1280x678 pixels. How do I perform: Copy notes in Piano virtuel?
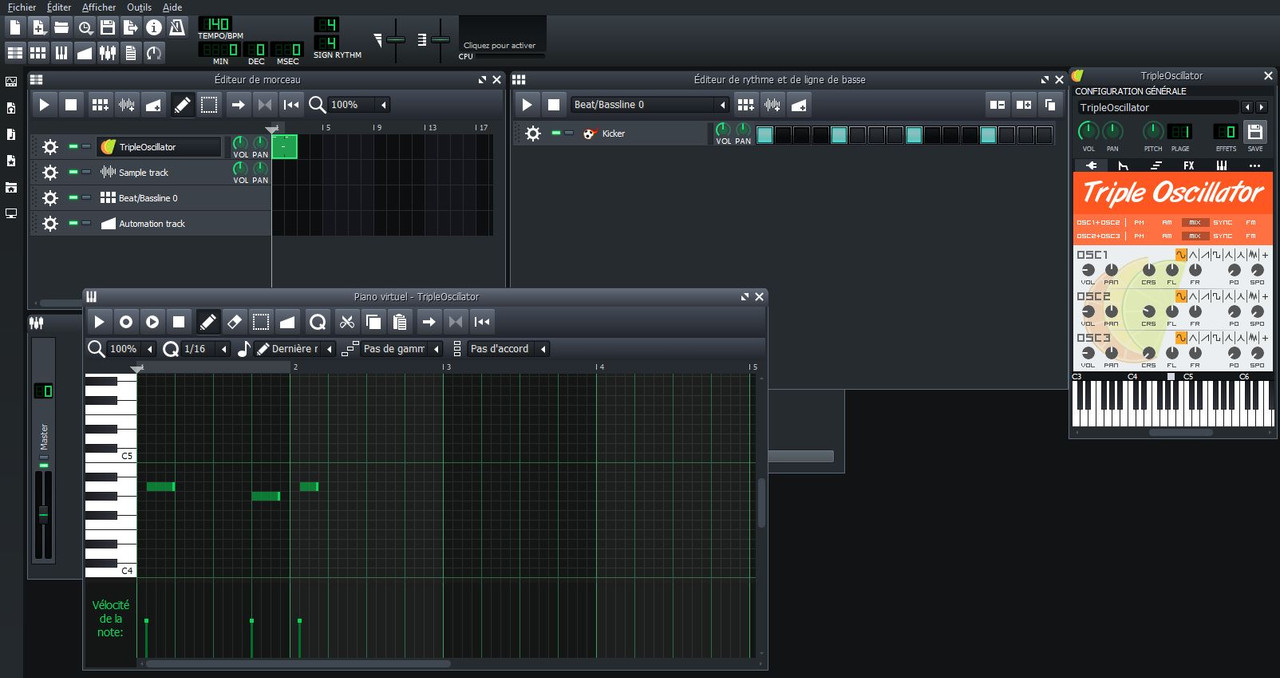coord(373,321)
